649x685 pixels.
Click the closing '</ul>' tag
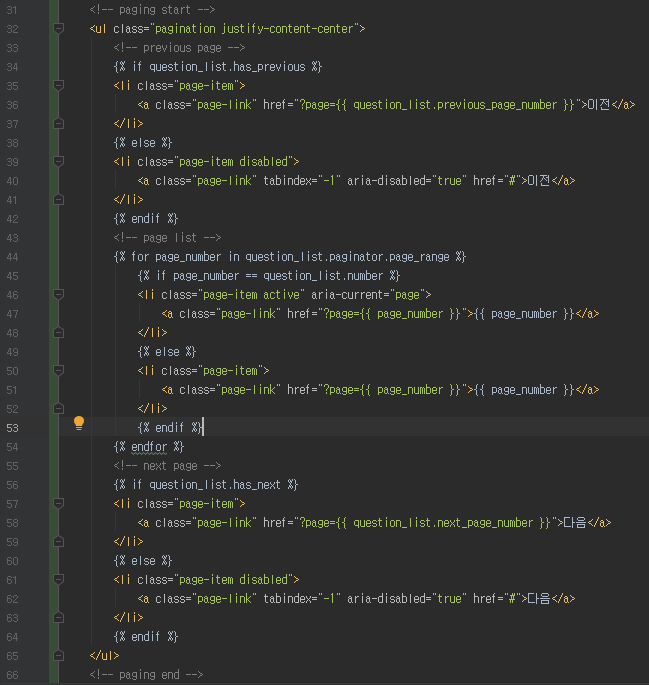pyautogui.click(x=104, y=656)
